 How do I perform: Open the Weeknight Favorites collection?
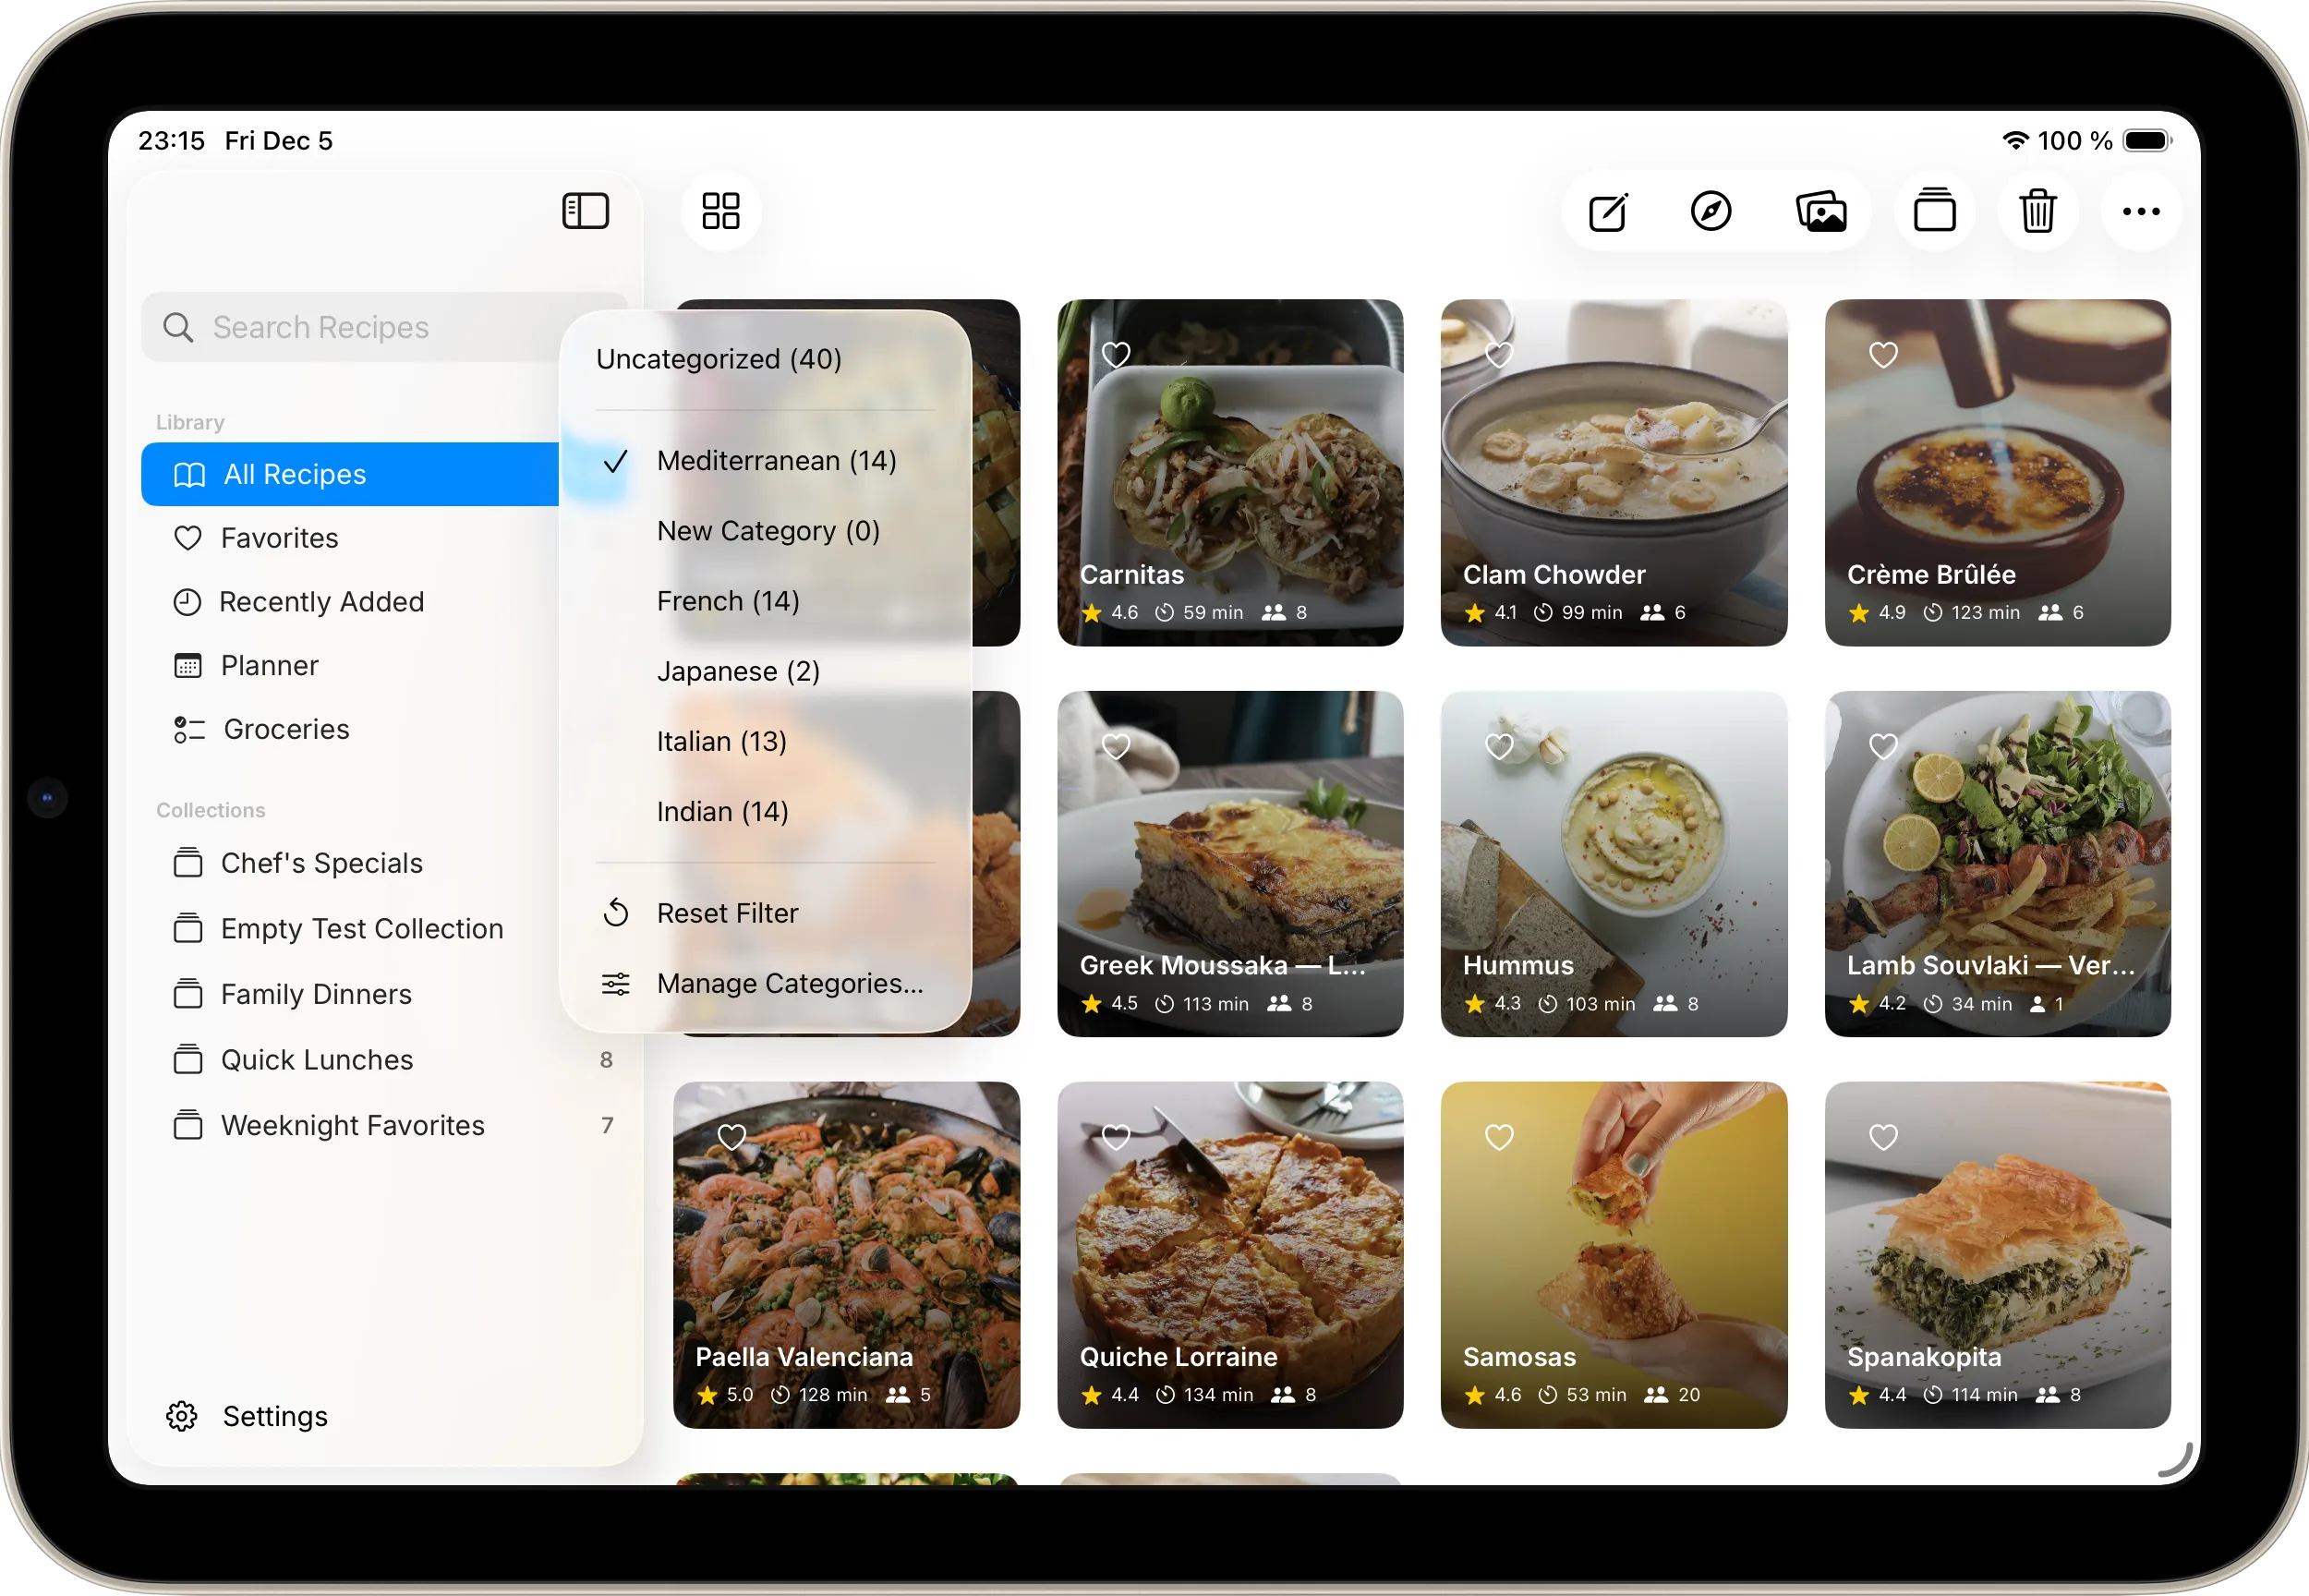pos(352,1124)
